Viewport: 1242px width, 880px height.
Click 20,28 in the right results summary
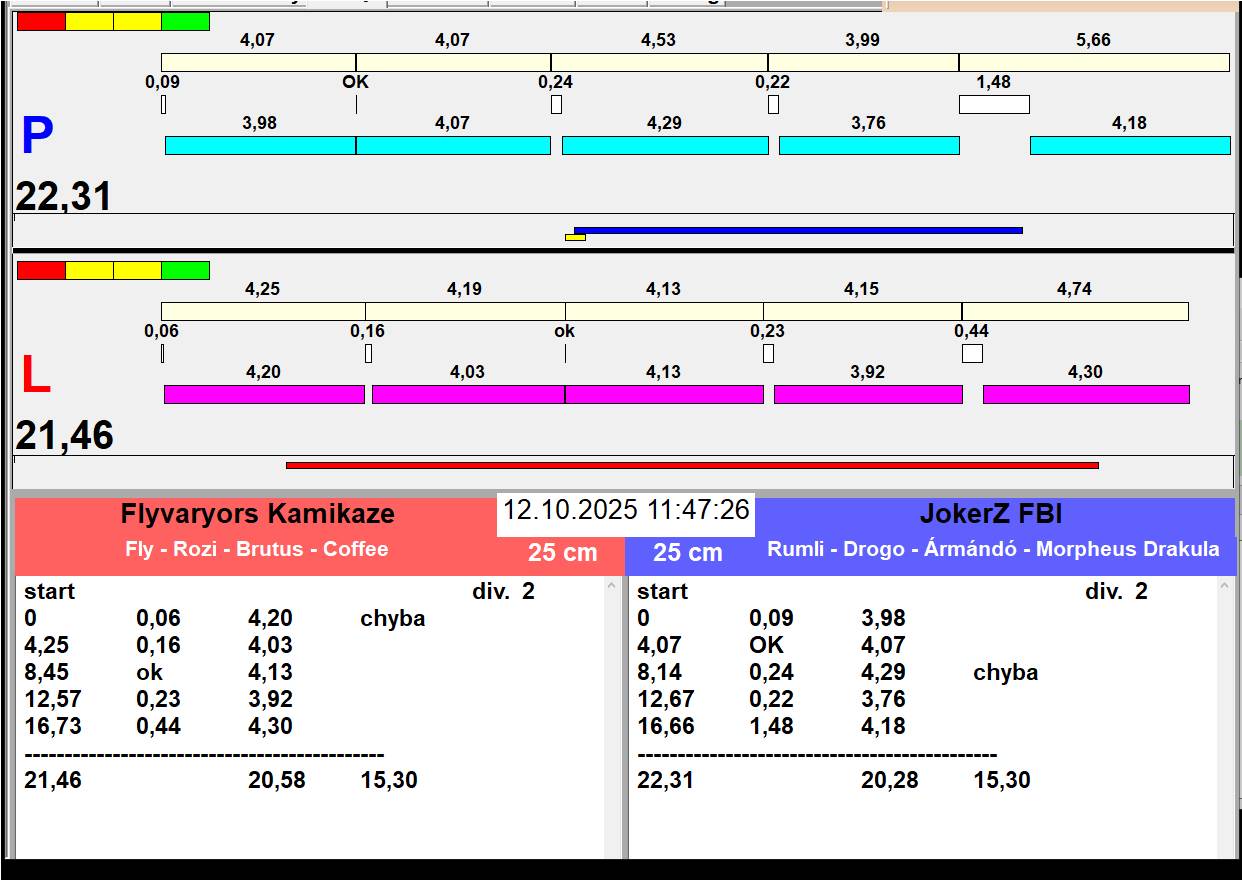pyautogui.click(x=890, y=780)
